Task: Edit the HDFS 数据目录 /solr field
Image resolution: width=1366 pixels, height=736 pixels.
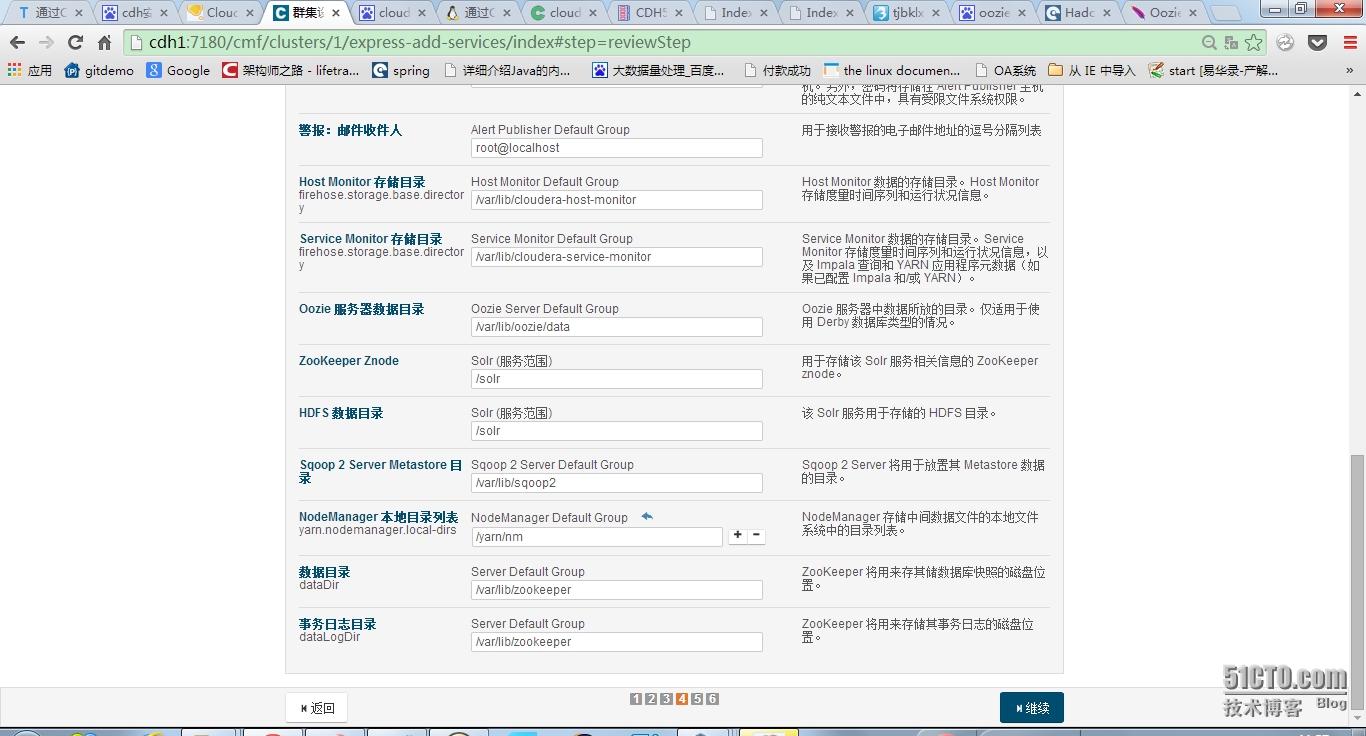Action: pyautogui.click(x=616, y=431)
